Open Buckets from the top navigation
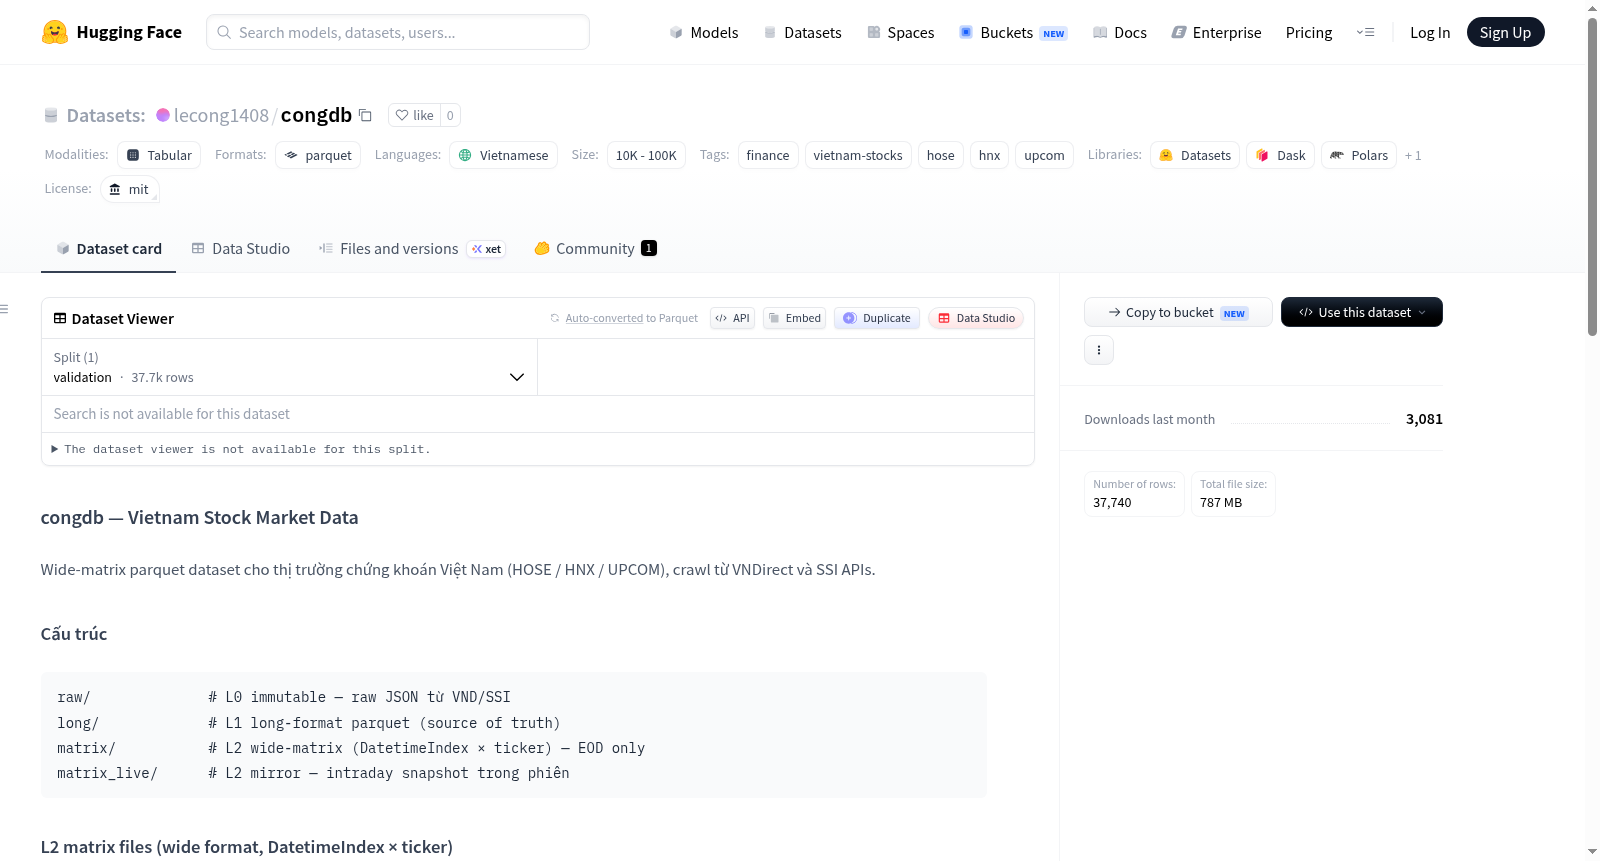This screenshot has width=1600, height=861. coord(1013,32)
